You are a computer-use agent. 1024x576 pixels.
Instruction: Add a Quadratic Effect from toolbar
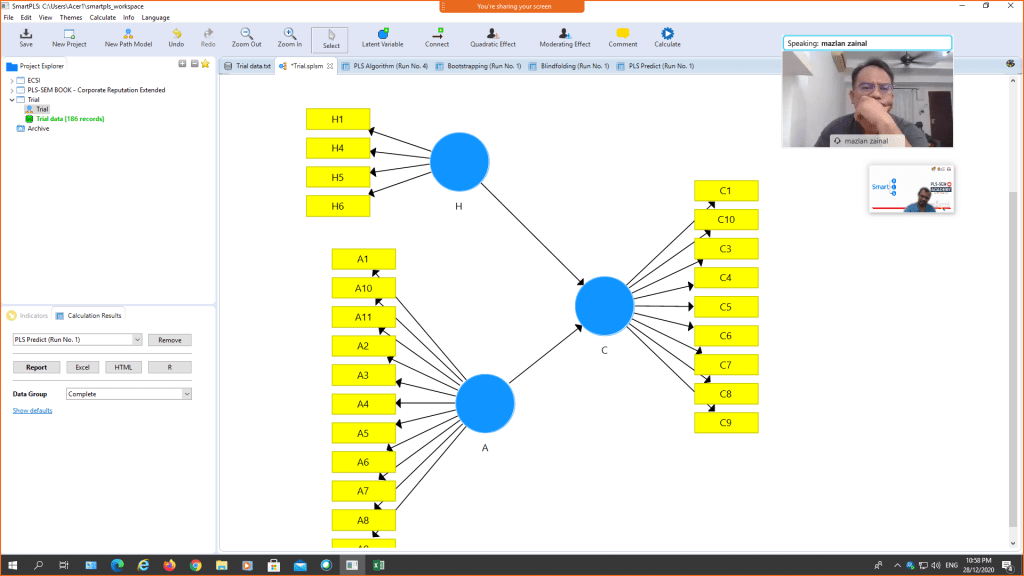[493, 38]
